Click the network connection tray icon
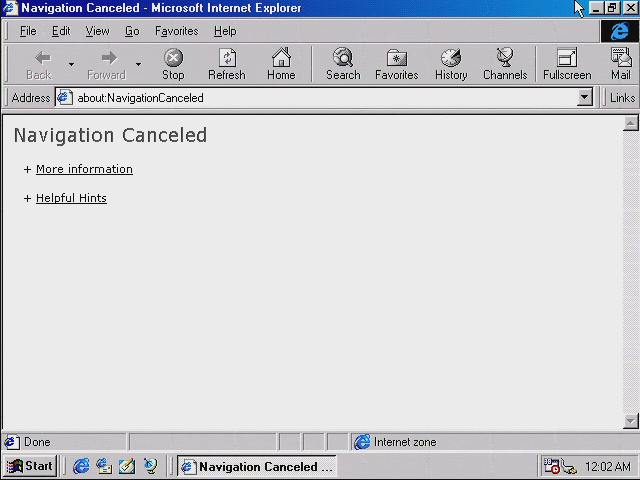Viewport: 640px width, 480px height. tap(569, 467)
